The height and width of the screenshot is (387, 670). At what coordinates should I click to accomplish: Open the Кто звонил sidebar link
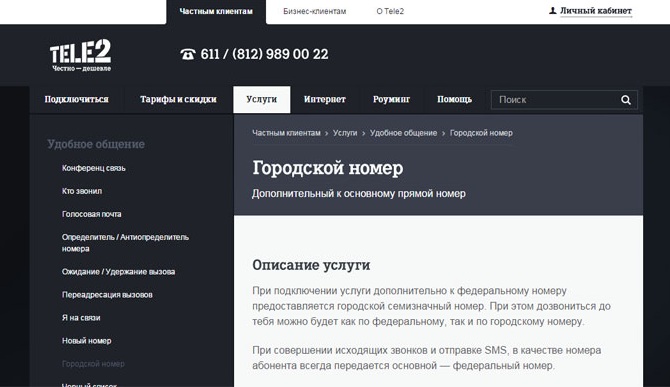[x=82, y=191]
